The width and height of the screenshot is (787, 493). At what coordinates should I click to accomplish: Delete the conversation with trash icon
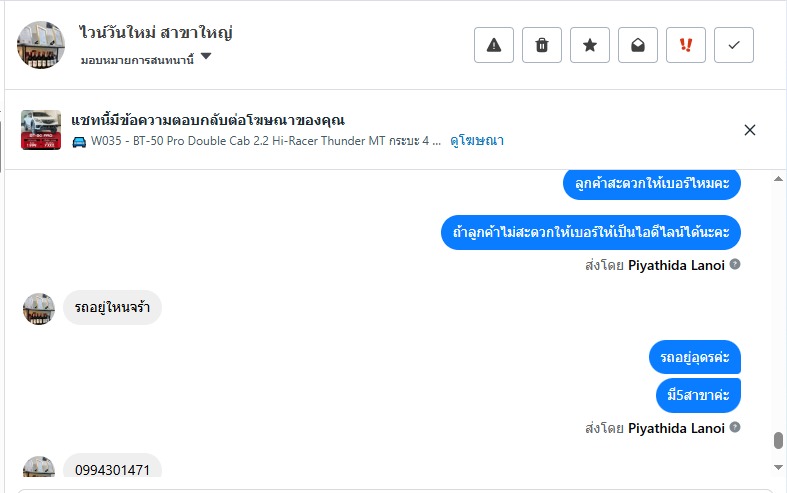[542, 45]
